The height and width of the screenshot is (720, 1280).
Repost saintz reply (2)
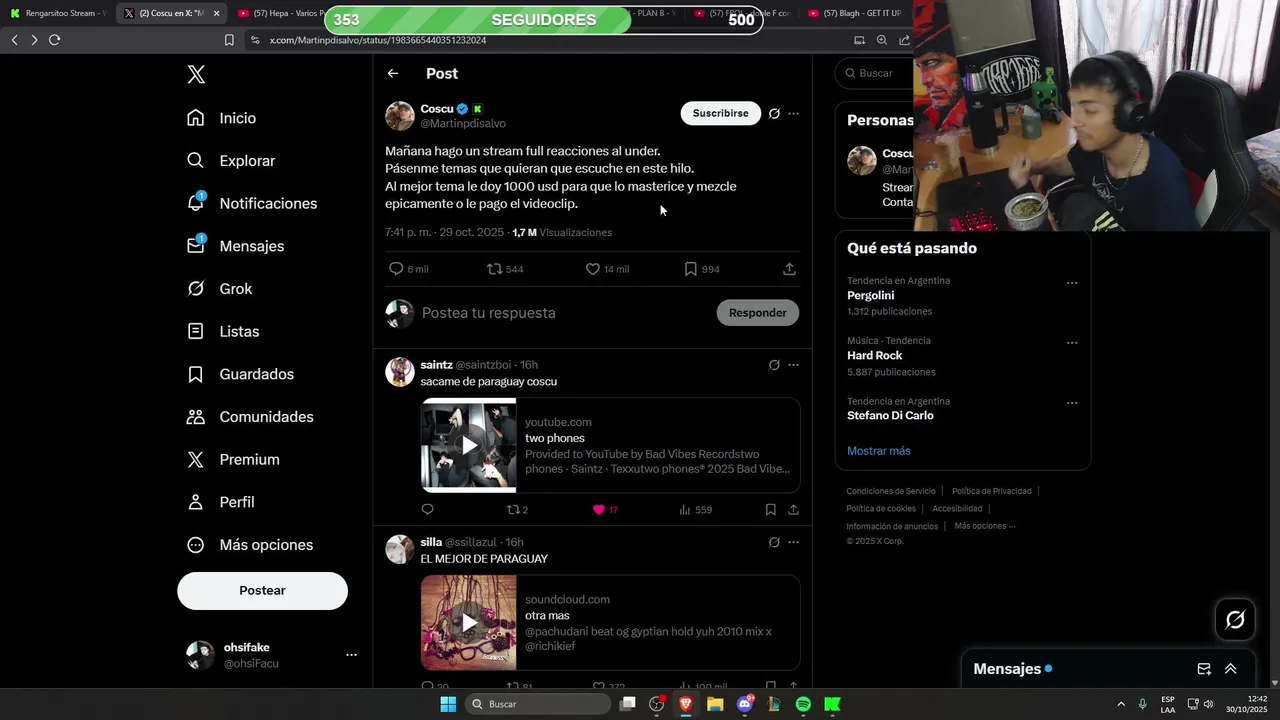[517, 510]
